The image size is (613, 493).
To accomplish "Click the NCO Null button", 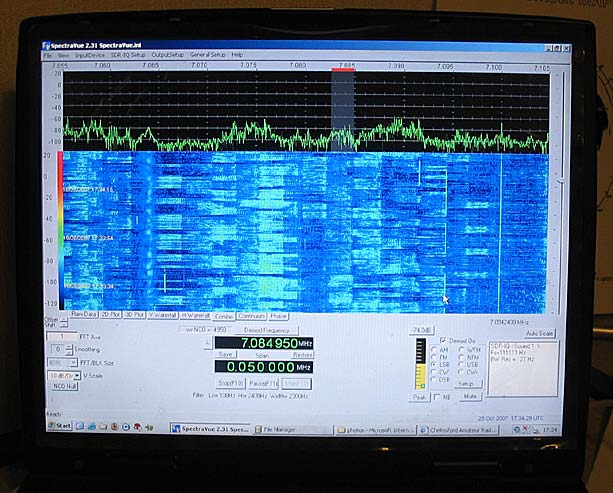I will click(65, 386).
